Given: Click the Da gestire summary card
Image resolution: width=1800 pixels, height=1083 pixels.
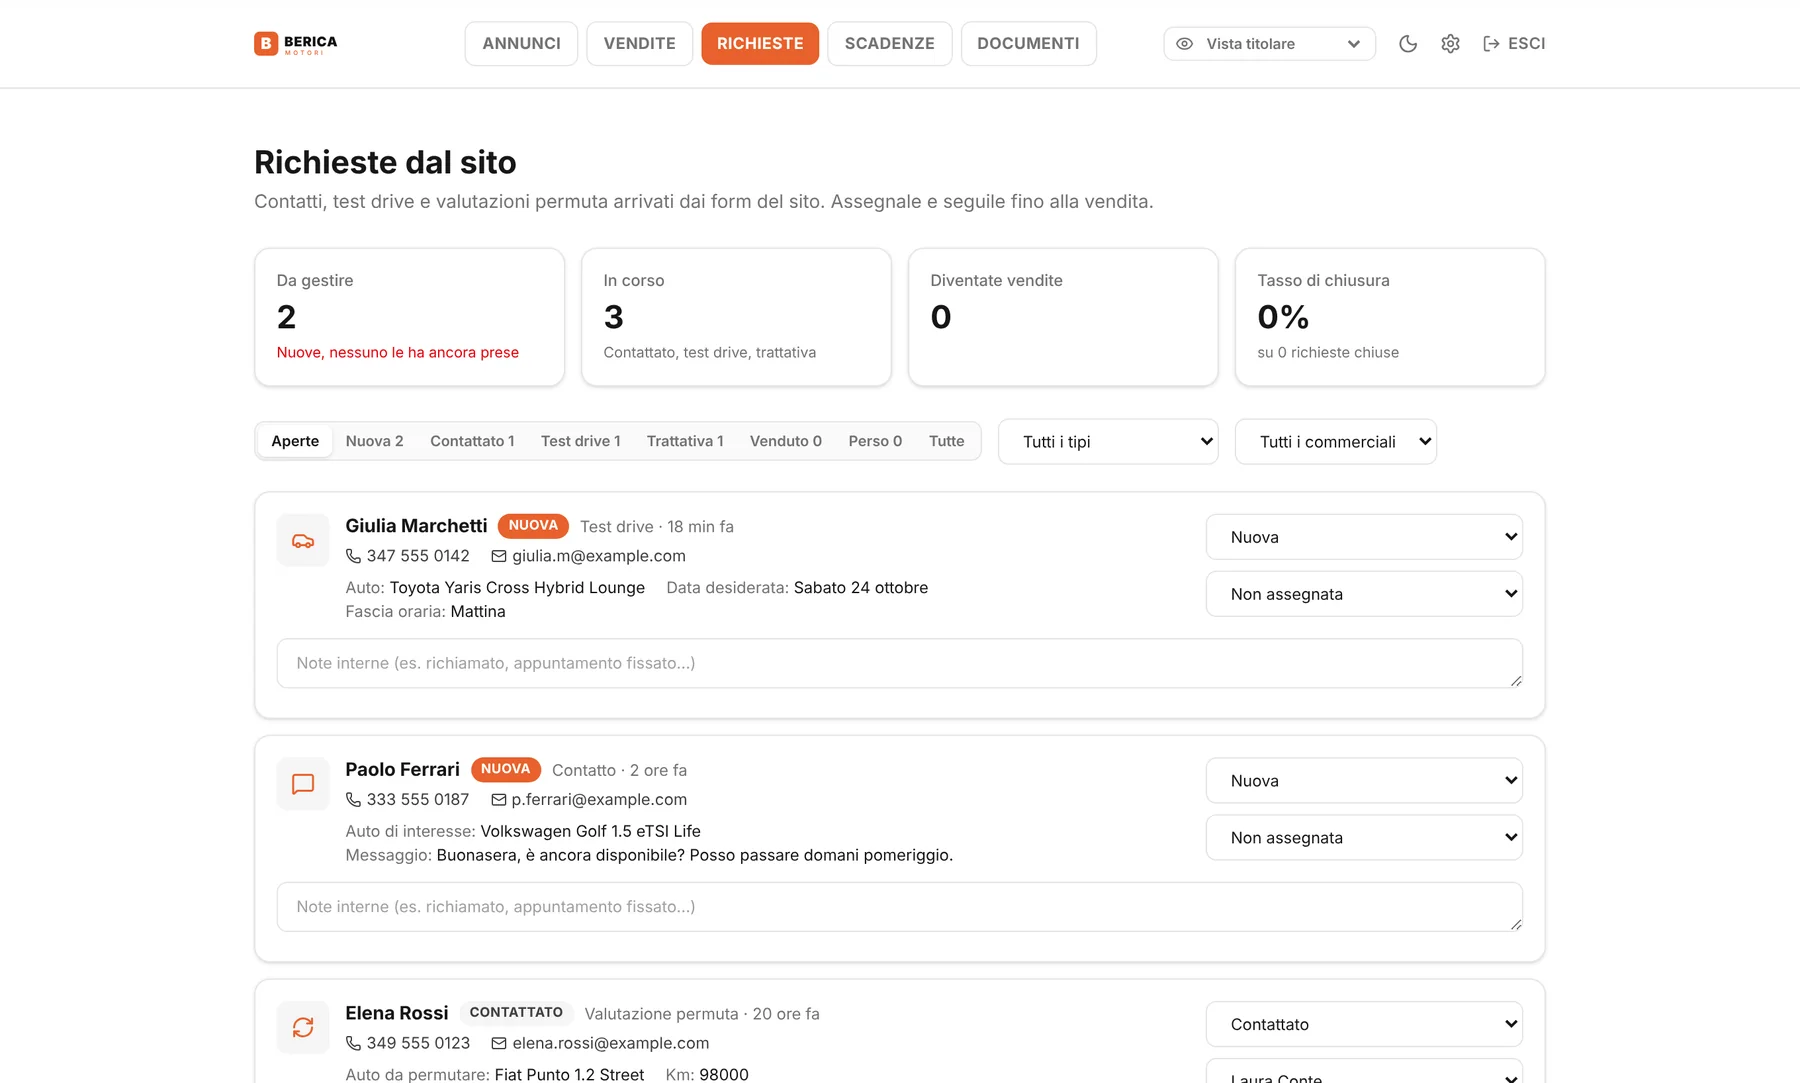Looking at the screenshot, I should tap(410, 317).
